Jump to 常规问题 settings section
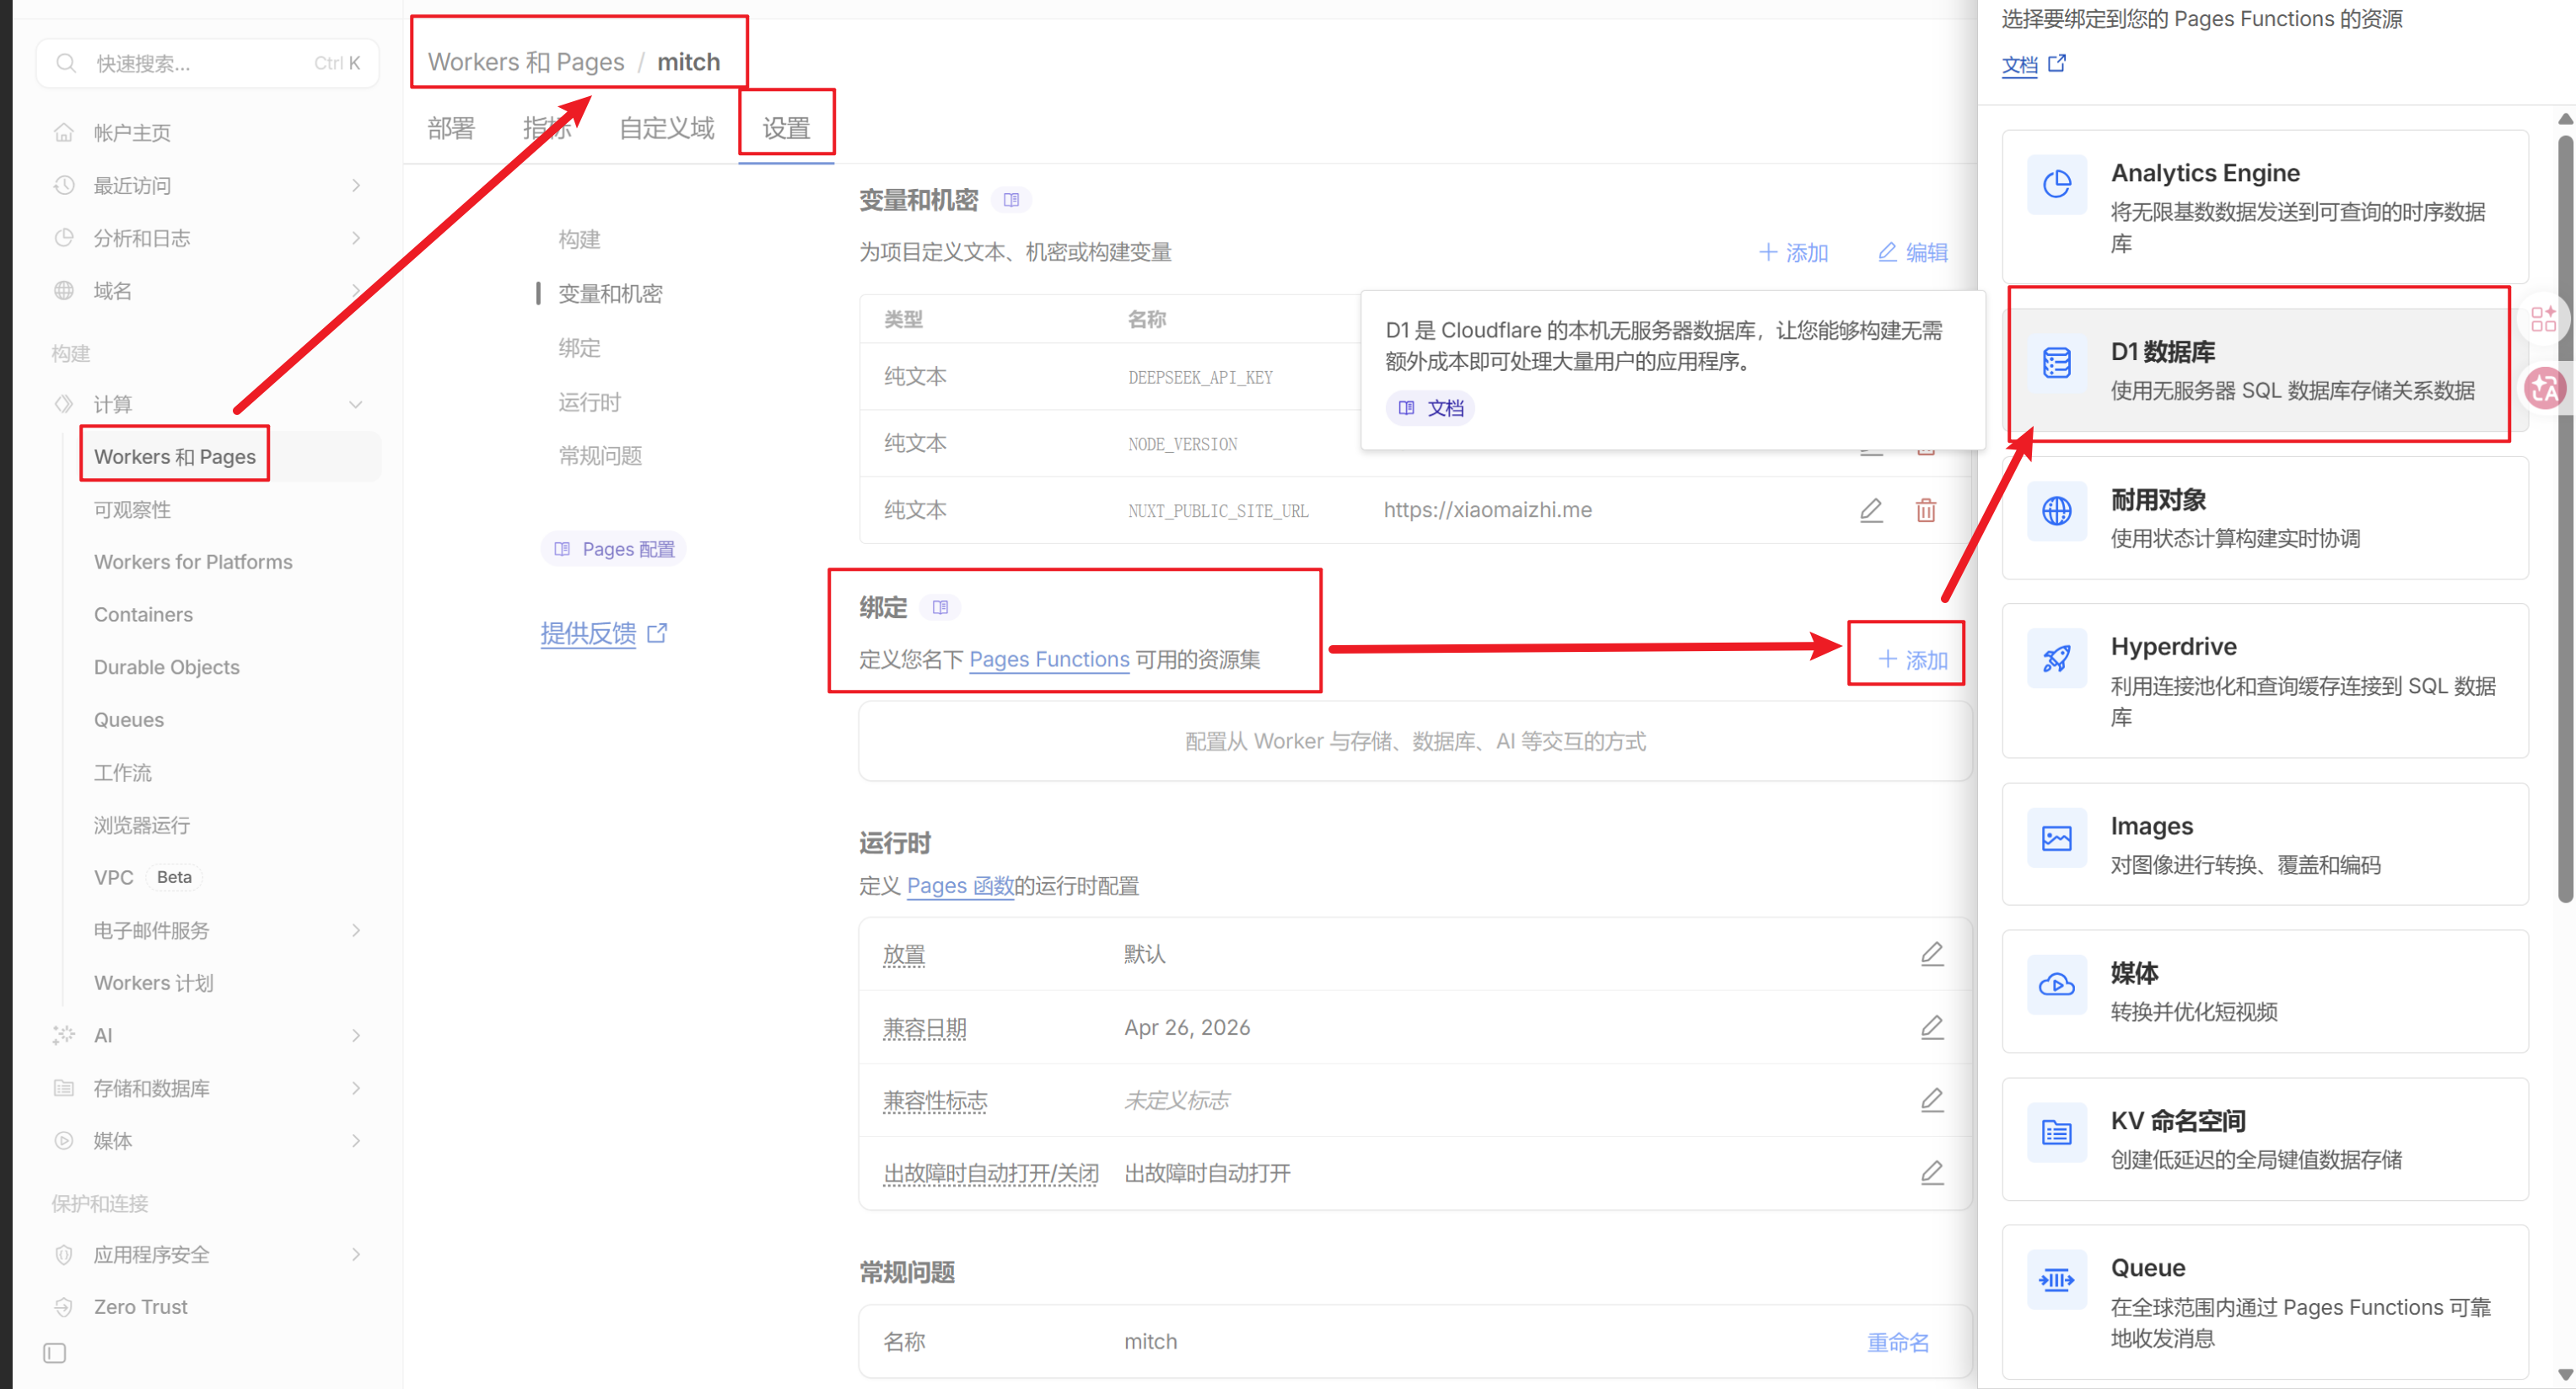Image resolution: width=2576 pixels, height=1389 pixels. pyautogui.click(x=600, y=456)
